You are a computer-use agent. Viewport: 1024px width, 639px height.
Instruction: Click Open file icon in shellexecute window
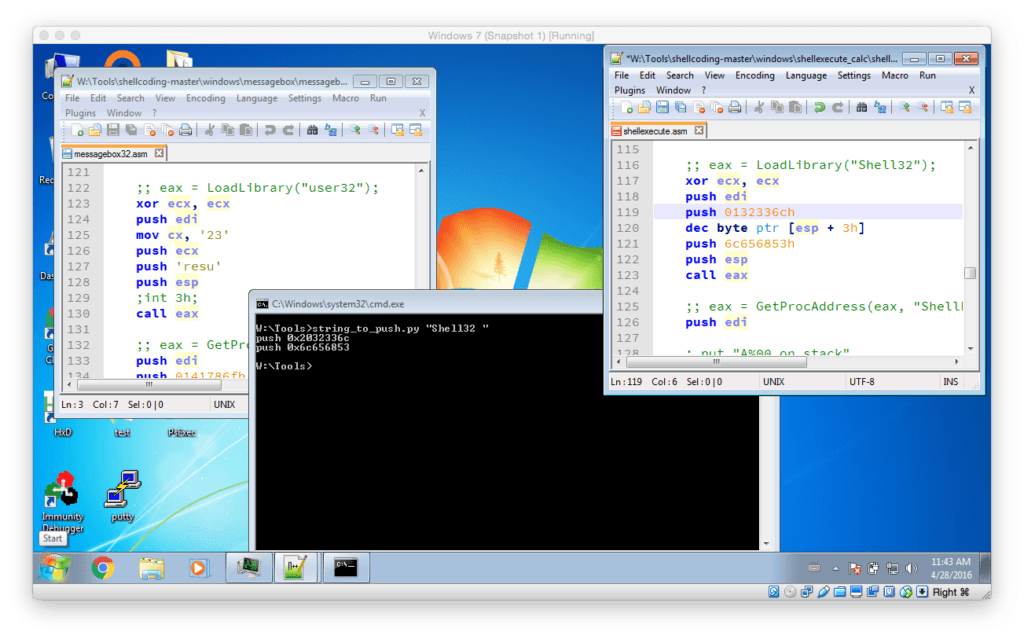644,108
